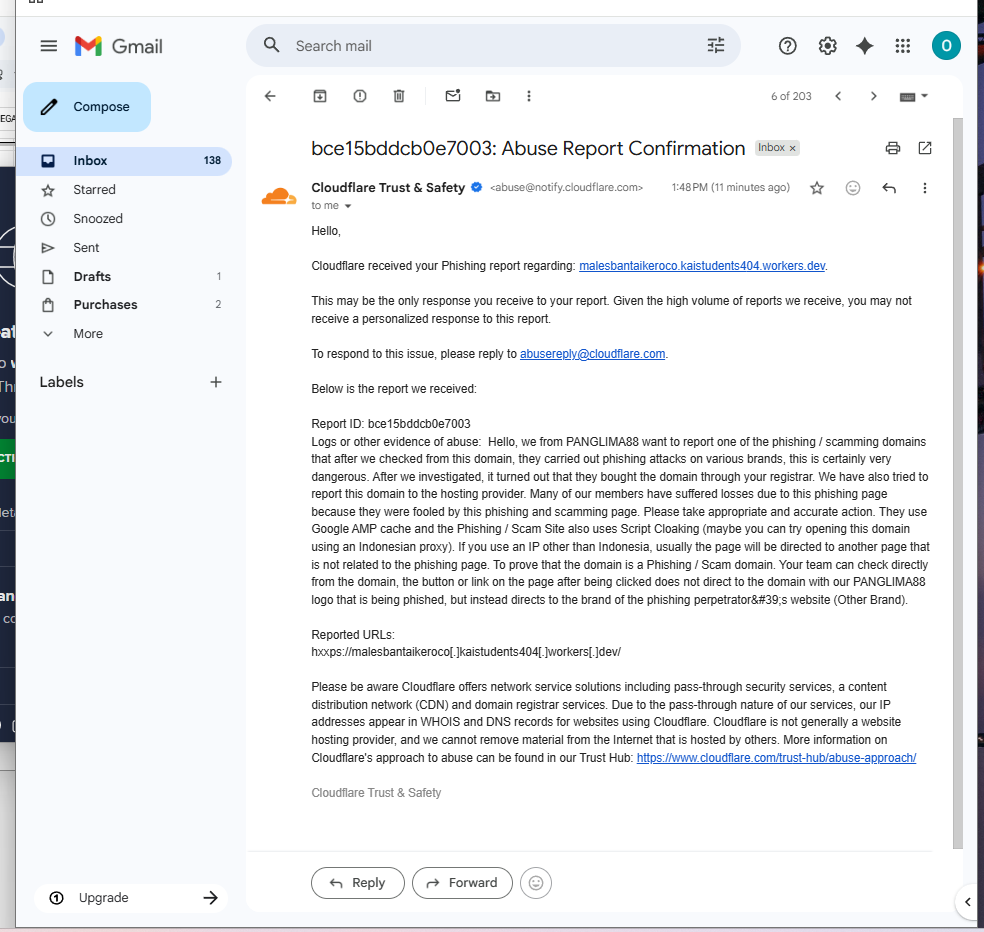The height and width of the screenshot is (932, 984).
Task: Go to newer email arrow
Action: coord(838,96)
